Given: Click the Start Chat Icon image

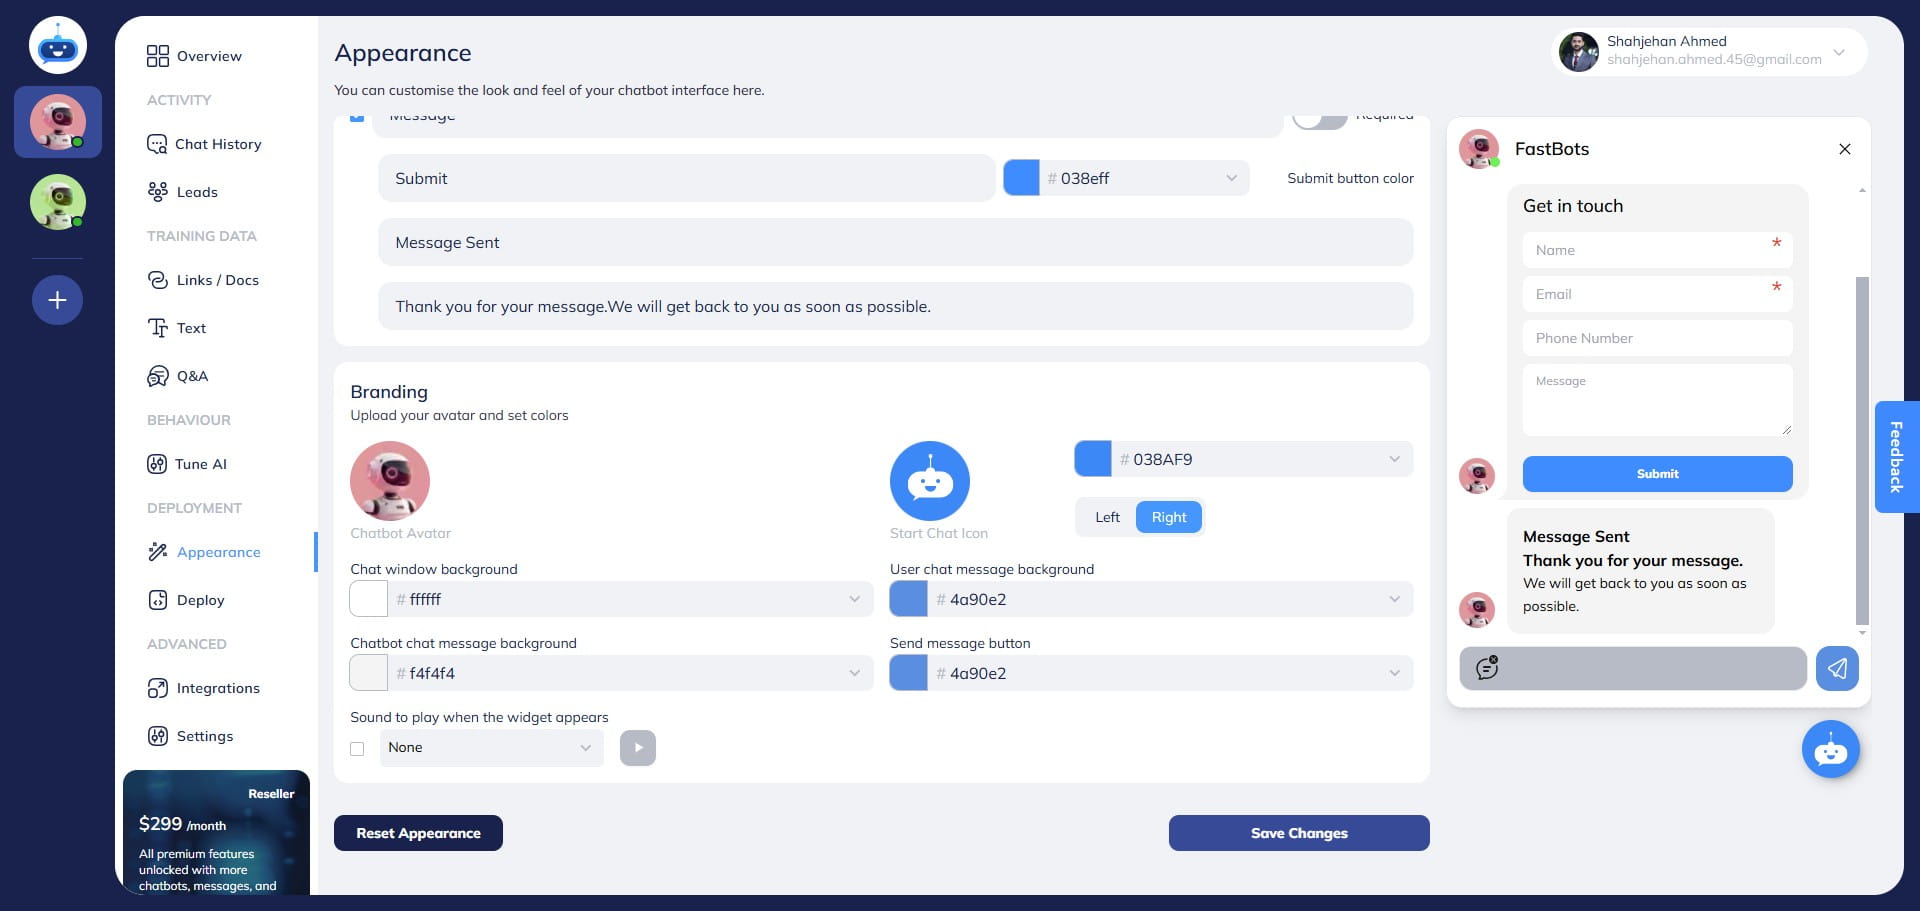Looking at the screenshot, I should [x=929, y=481].
